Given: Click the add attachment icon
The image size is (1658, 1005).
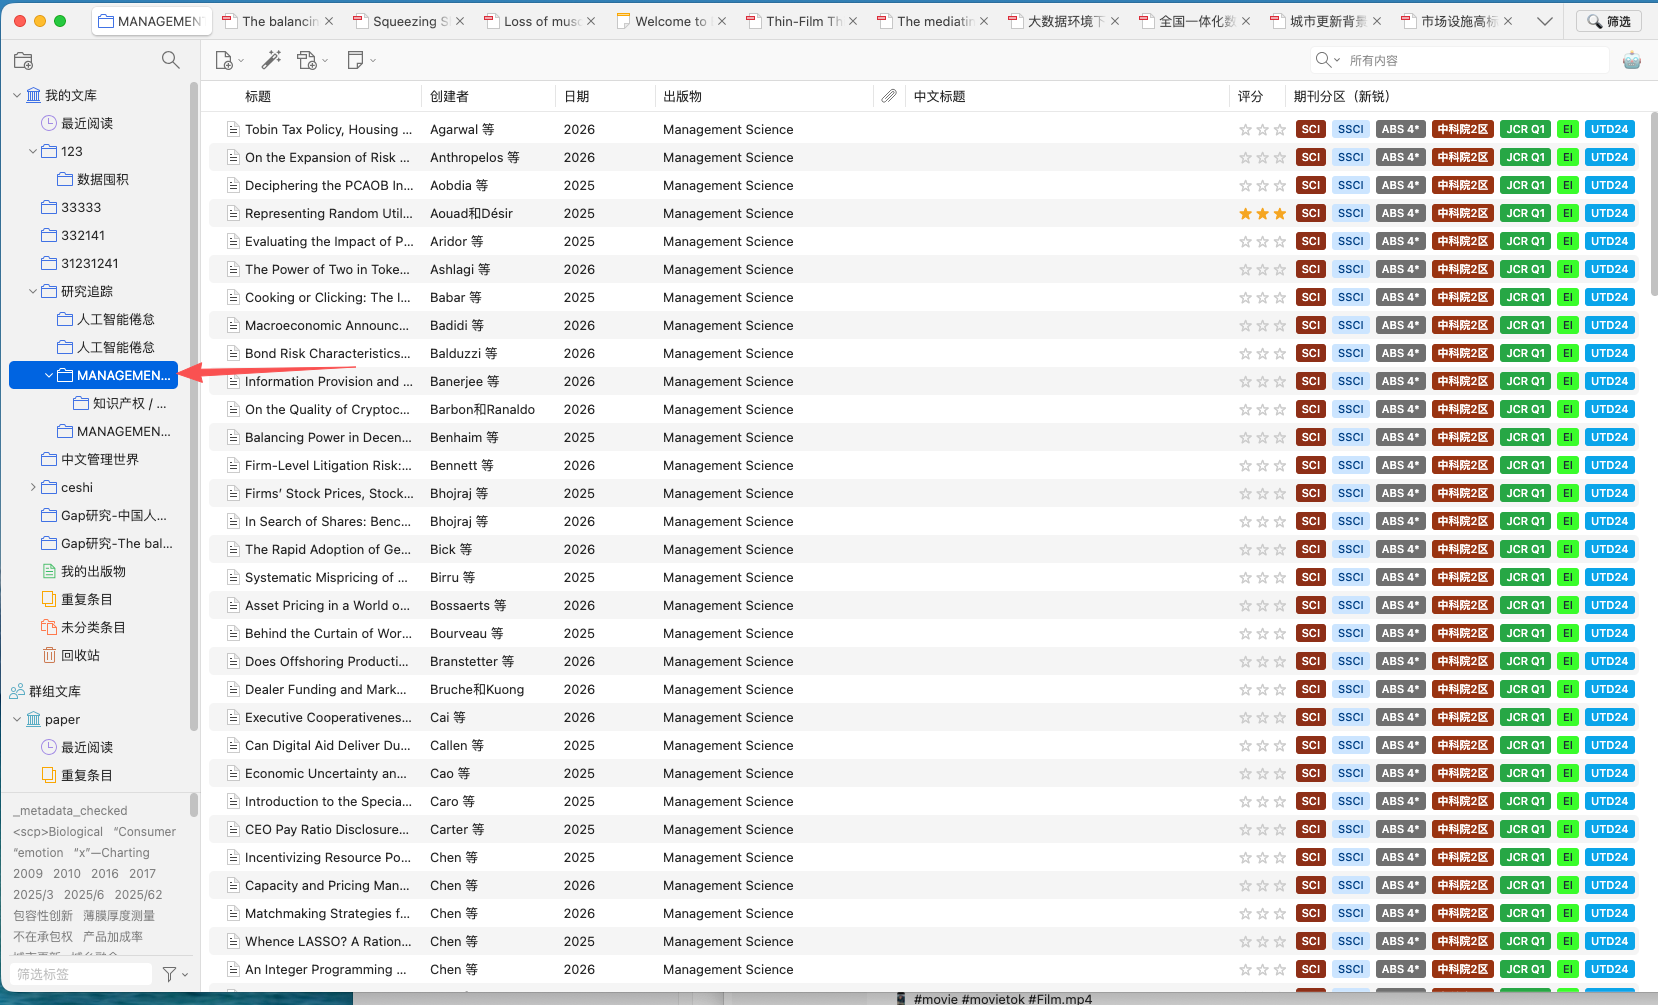Looking at the screenshot, I should 307,61.
